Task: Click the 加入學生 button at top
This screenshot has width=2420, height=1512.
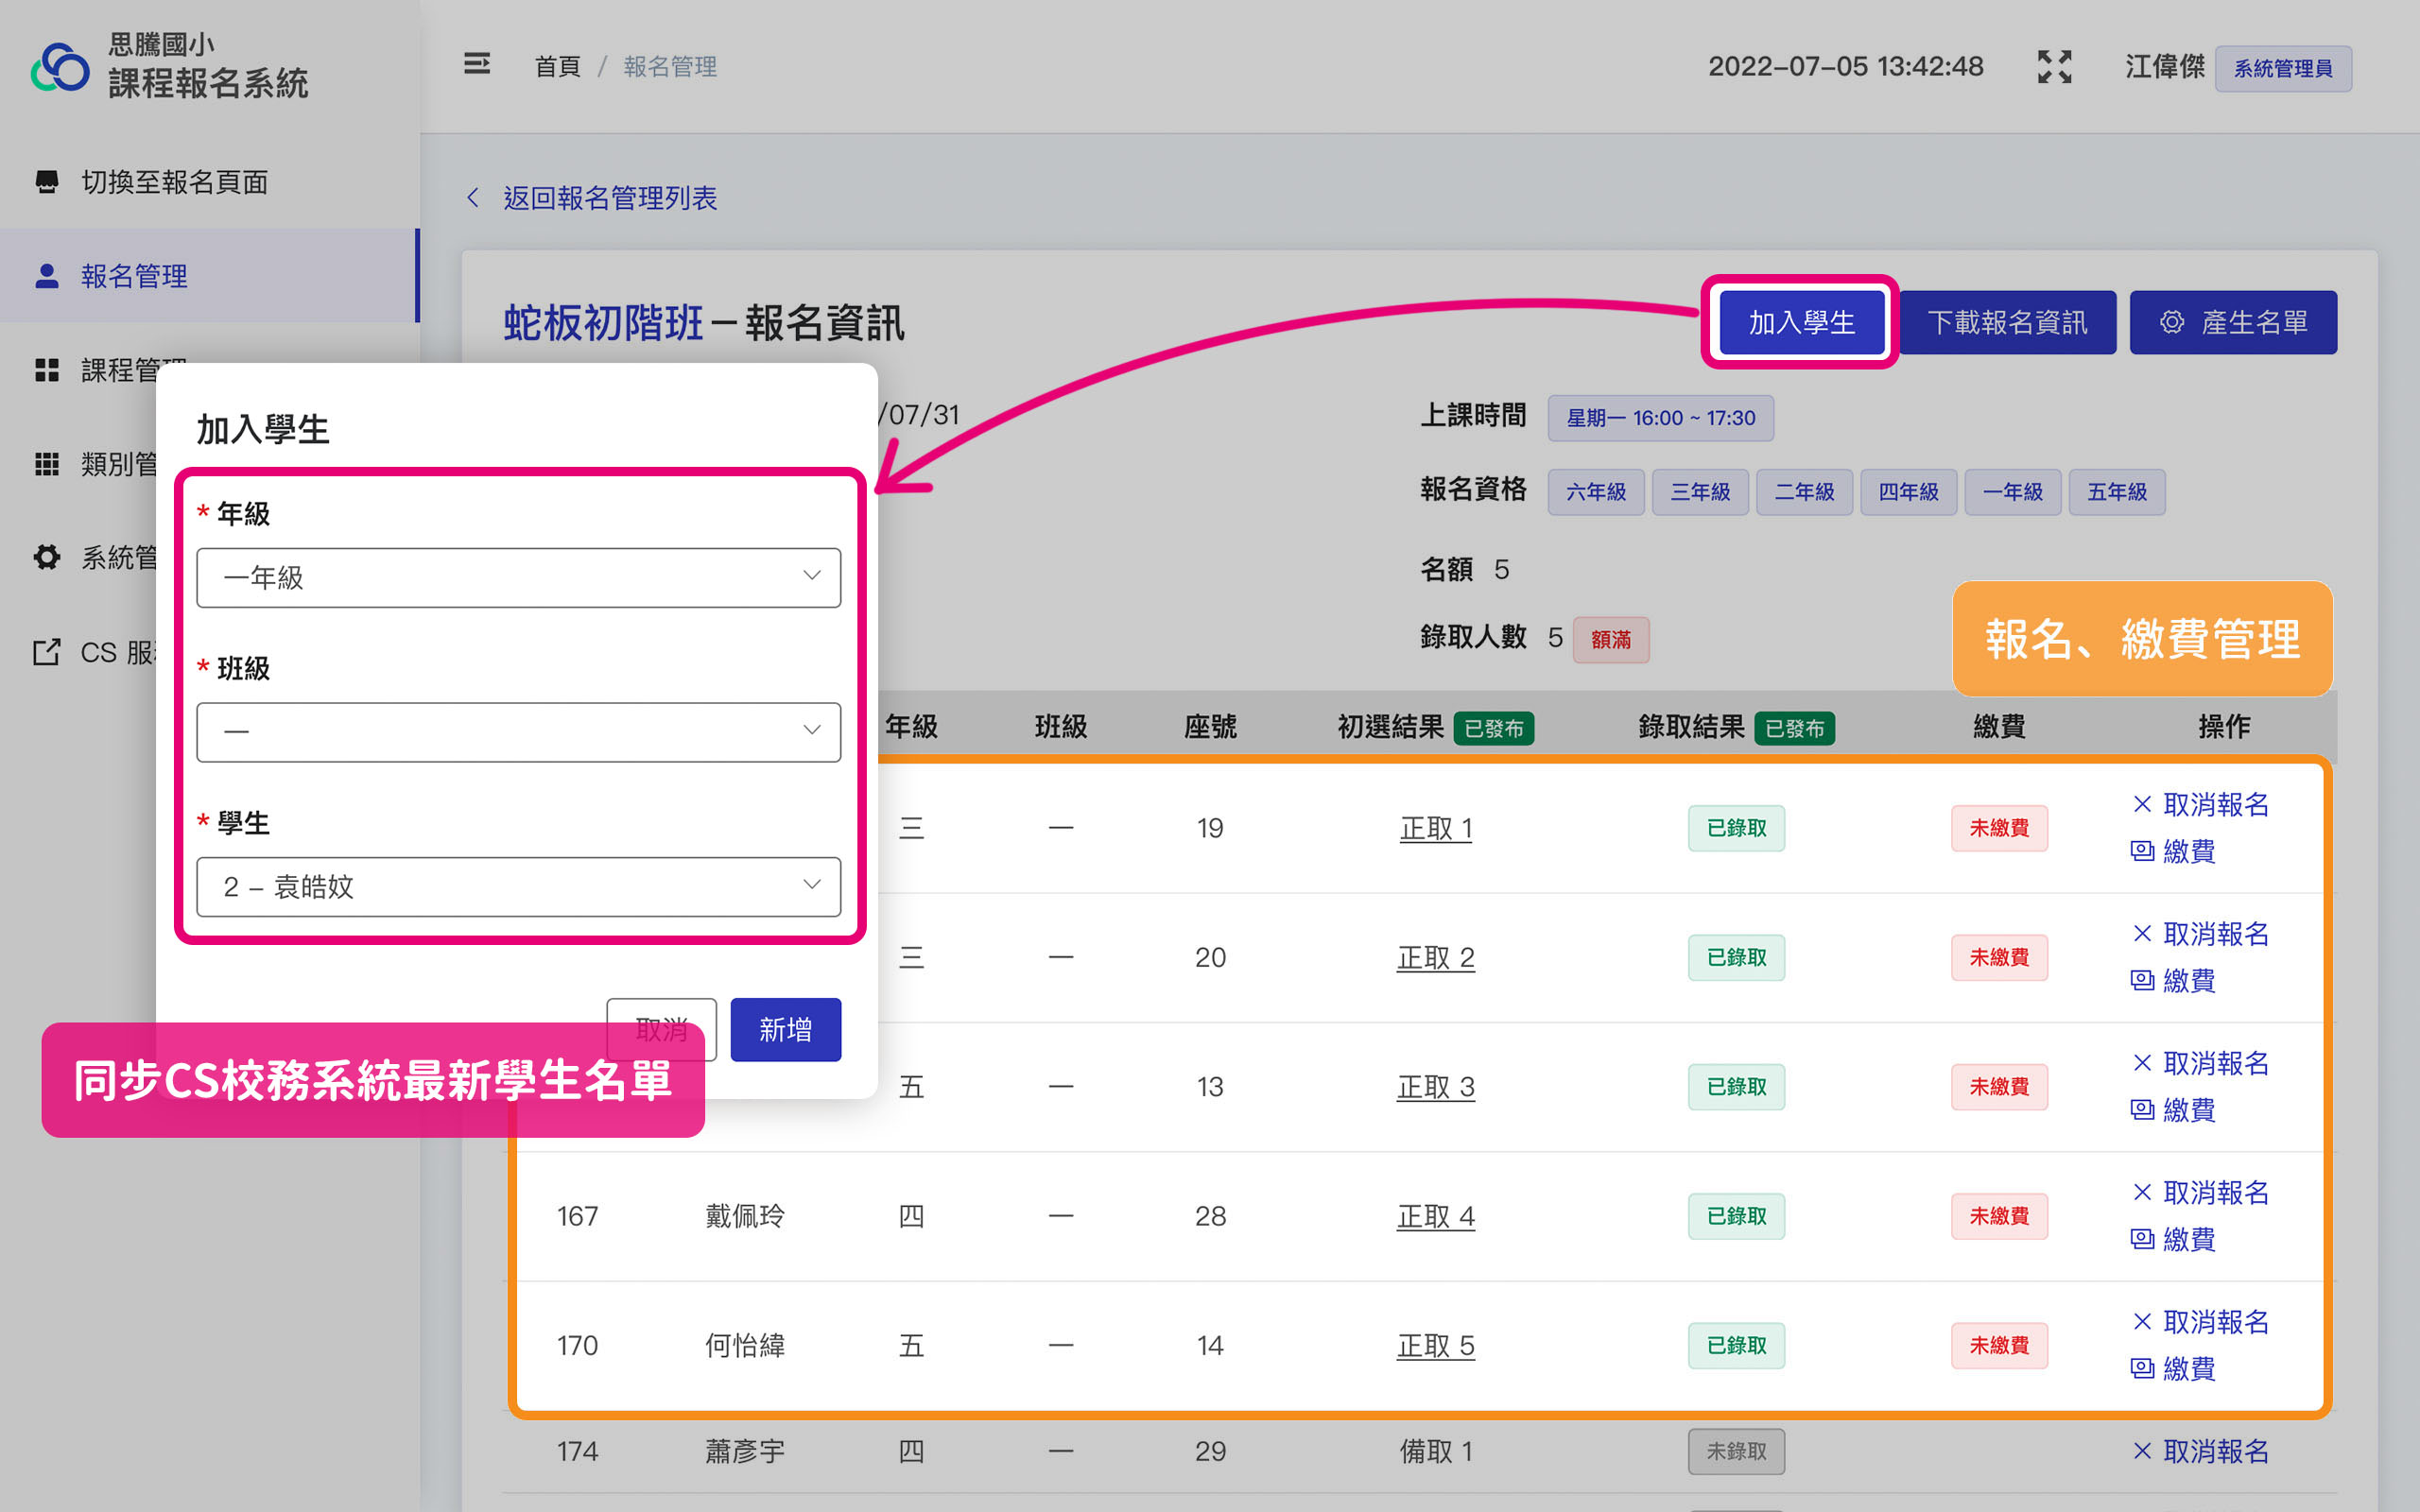Action: pyautogui.click(x=1800, y=323)
